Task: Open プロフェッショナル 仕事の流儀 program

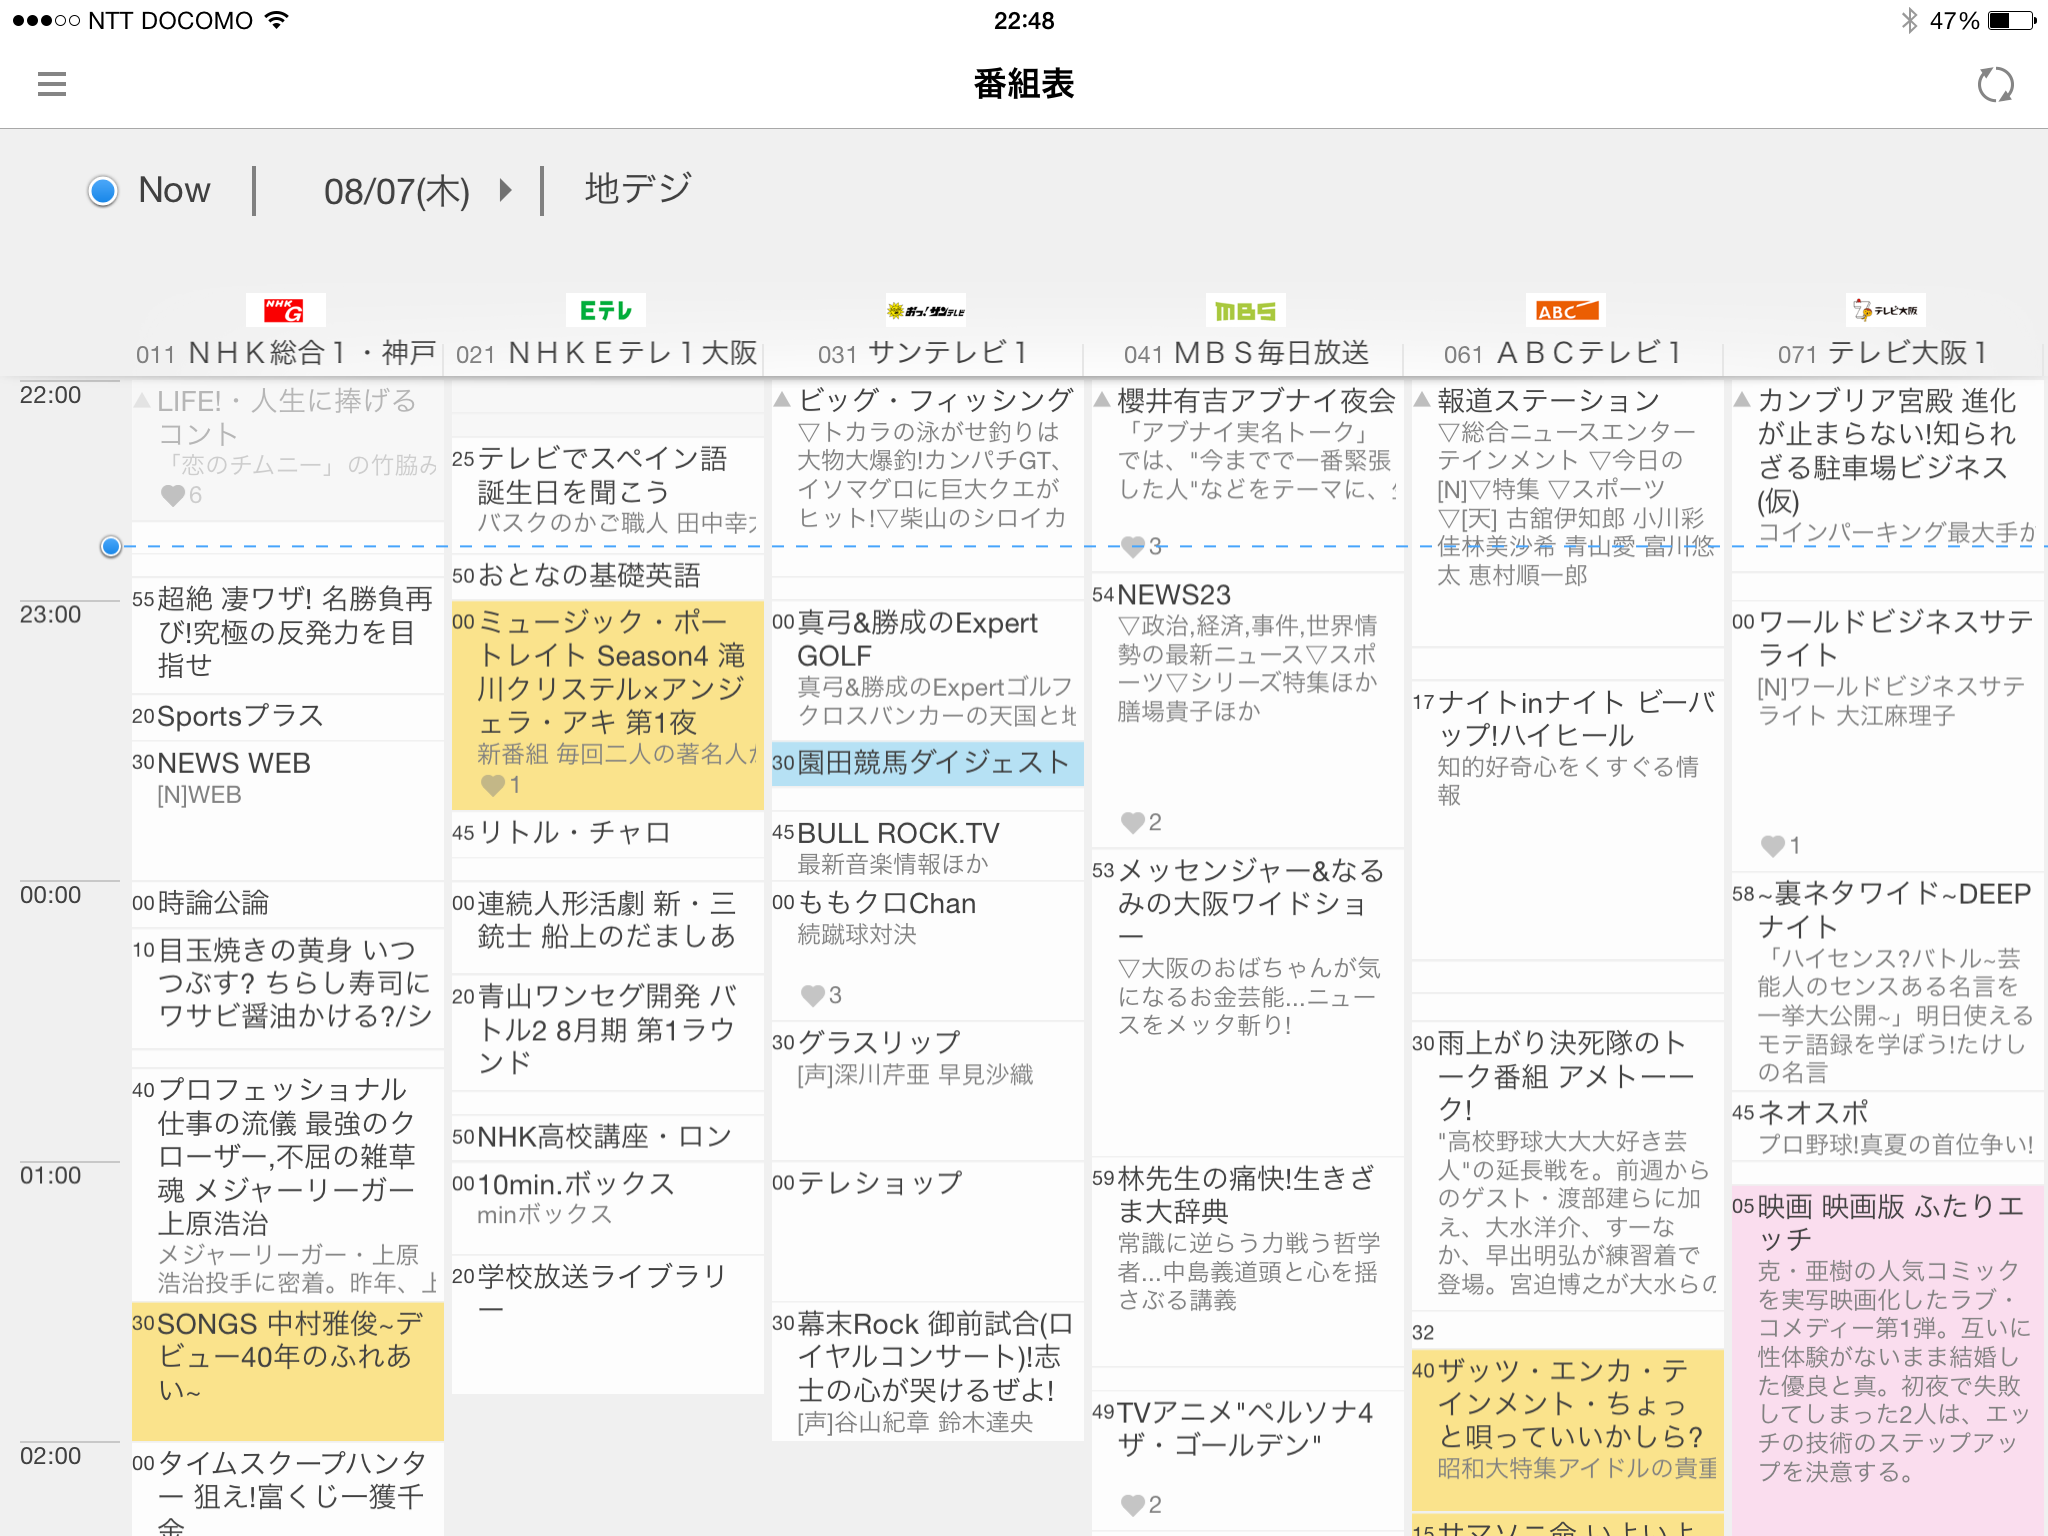Action: click(x=288, y=1185)
